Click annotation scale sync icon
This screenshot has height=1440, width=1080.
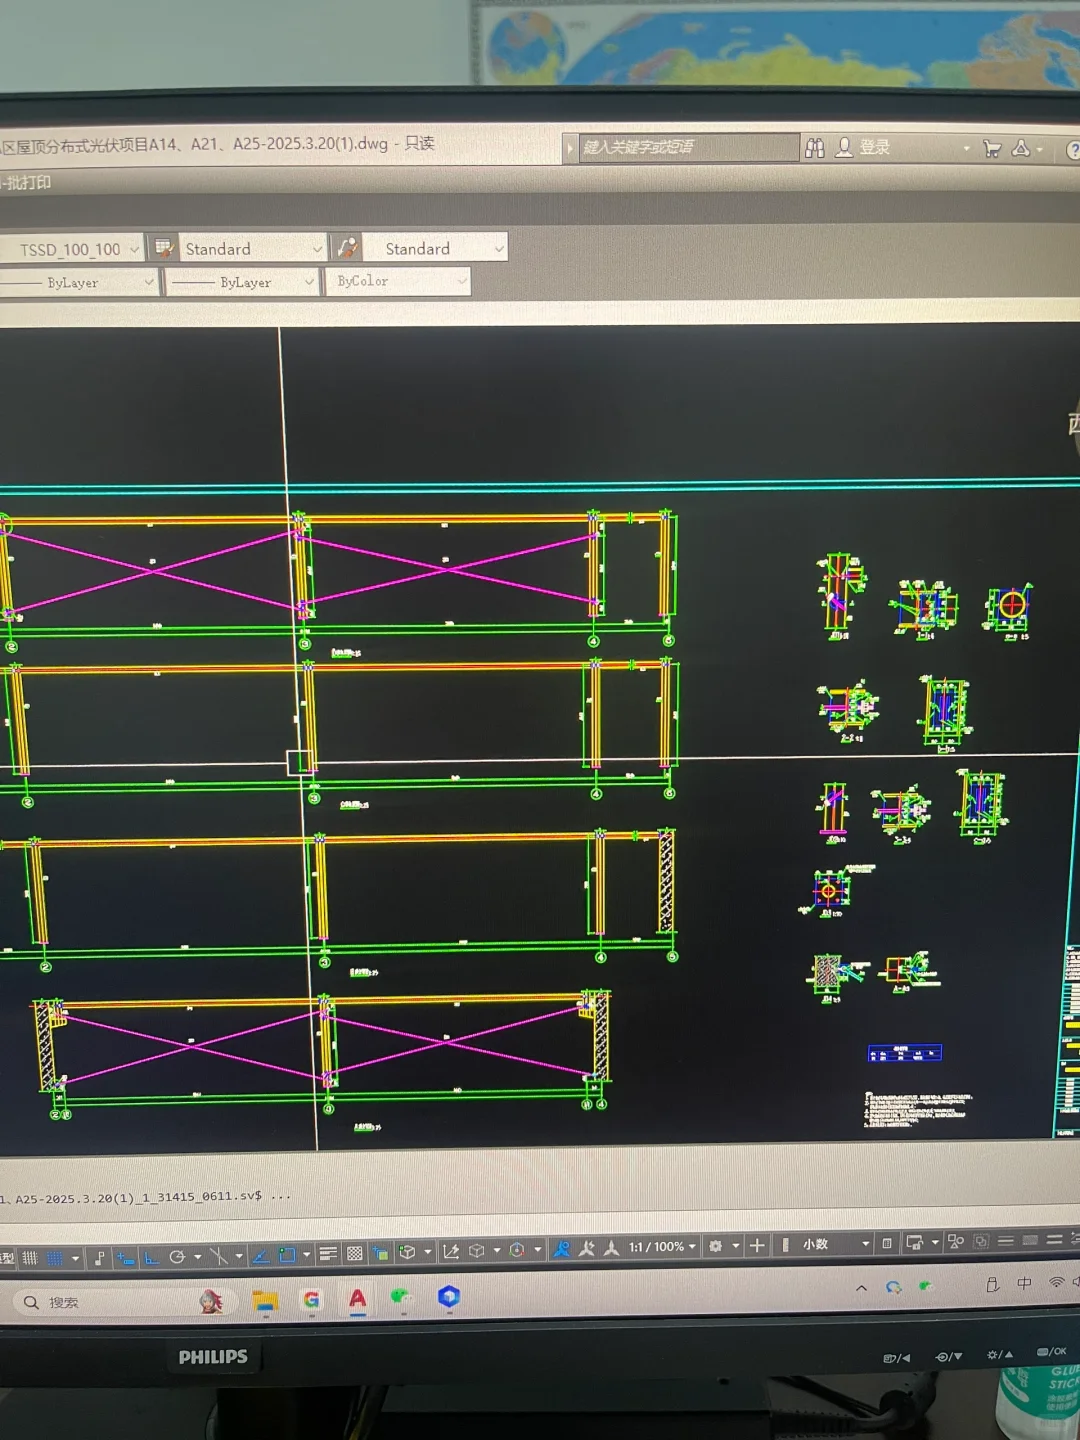[612, 1248]
